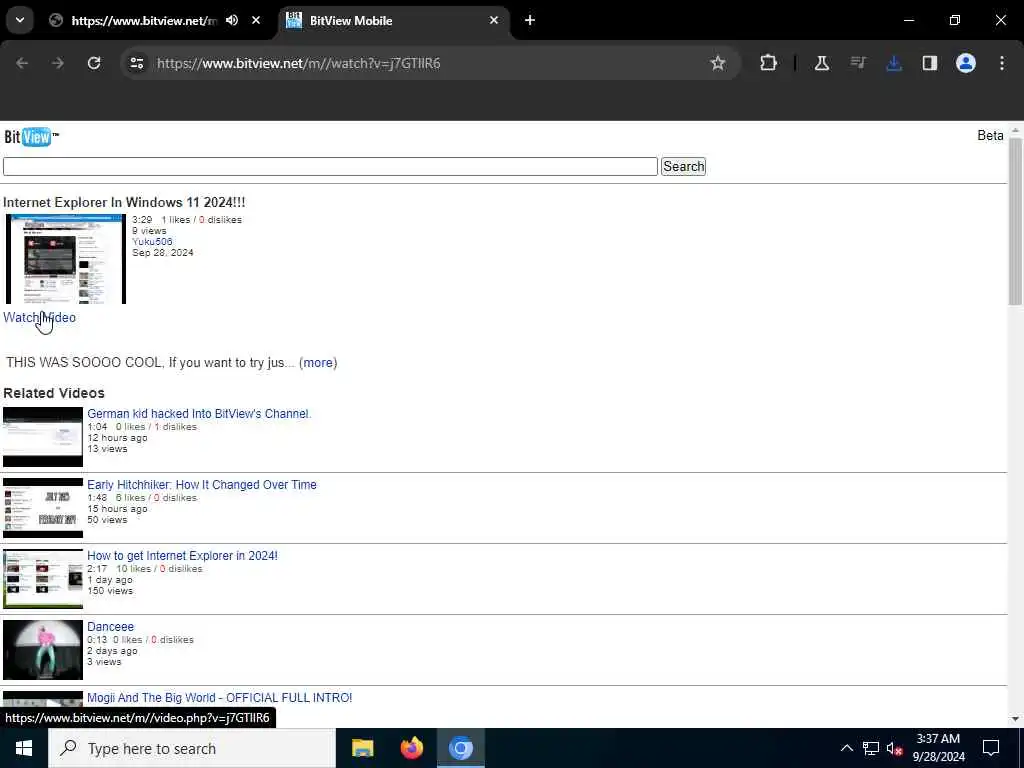Screen dimensions: 1024x768
Task: Open the main video thumbnail
Action: coord(65,259)
